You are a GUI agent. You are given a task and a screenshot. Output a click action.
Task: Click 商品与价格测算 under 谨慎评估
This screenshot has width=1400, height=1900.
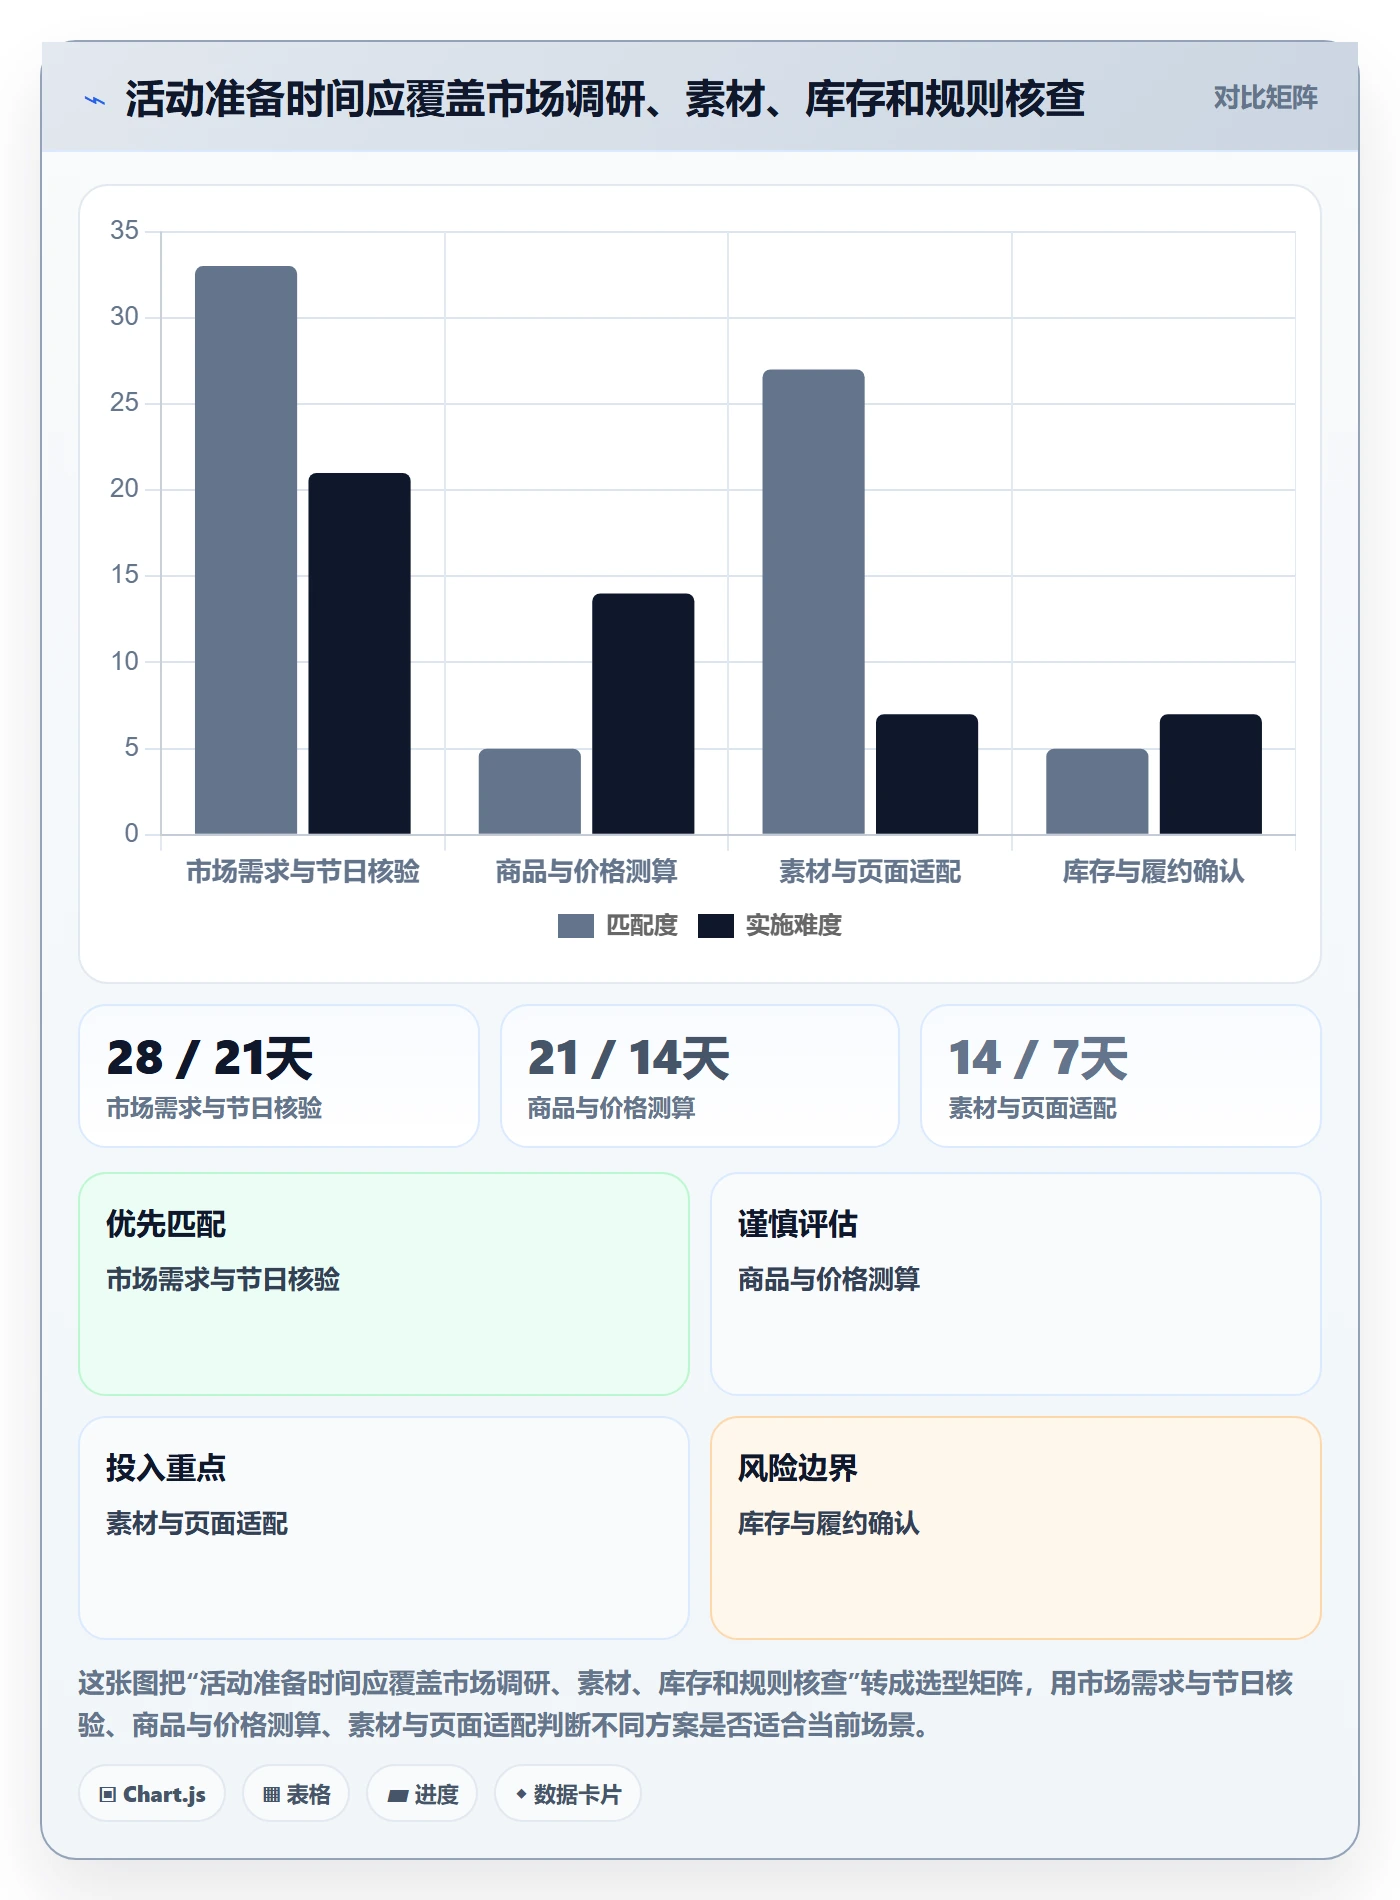point(829,1279)
